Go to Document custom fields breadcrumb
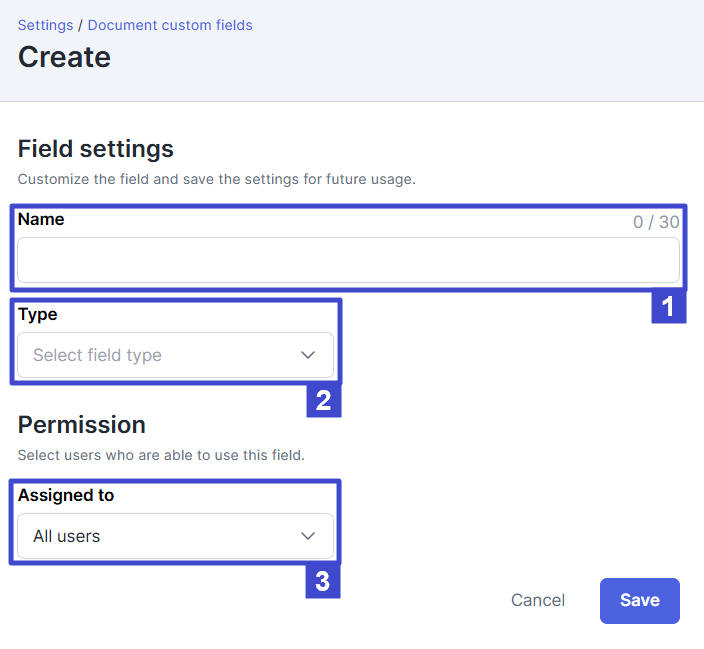The width and height of the screenshot is (704, 649). point(170,25)
